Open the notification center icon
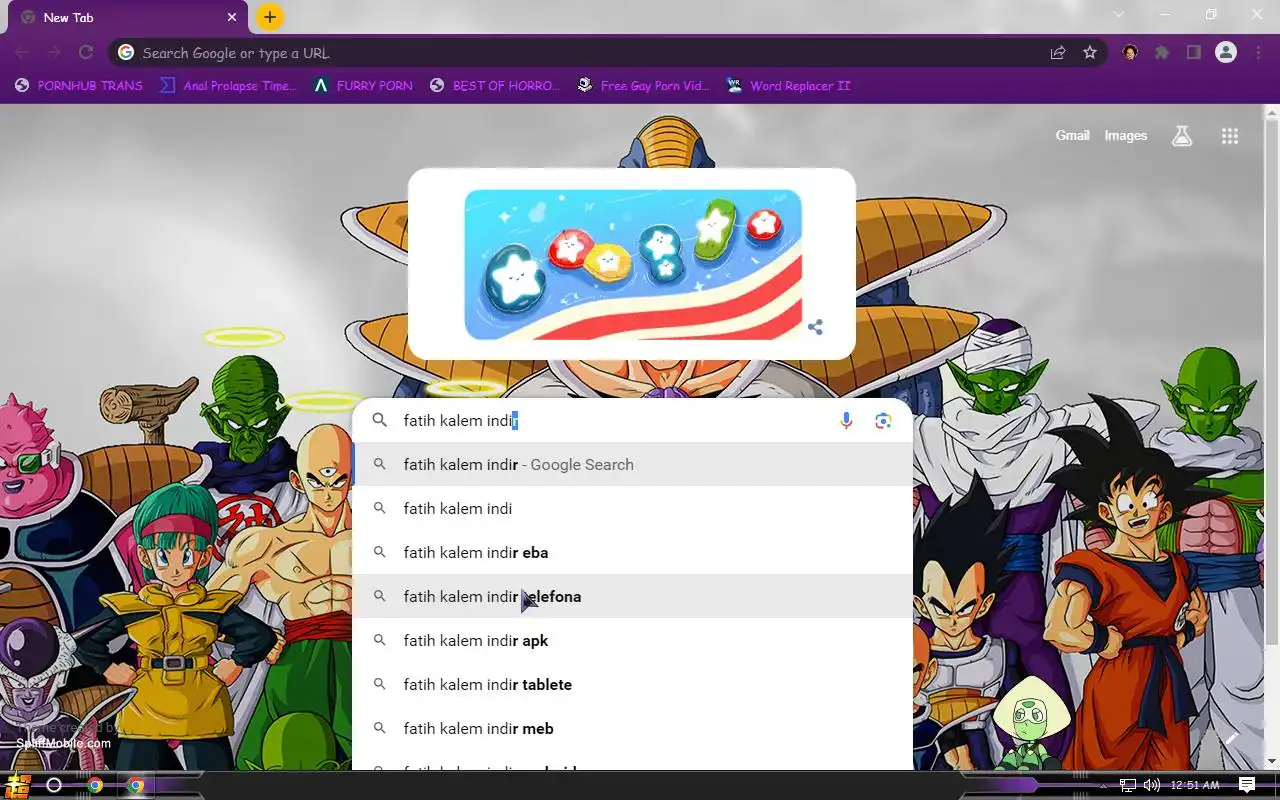This screenshot has width=1280, height=800. click(1247, 785)
